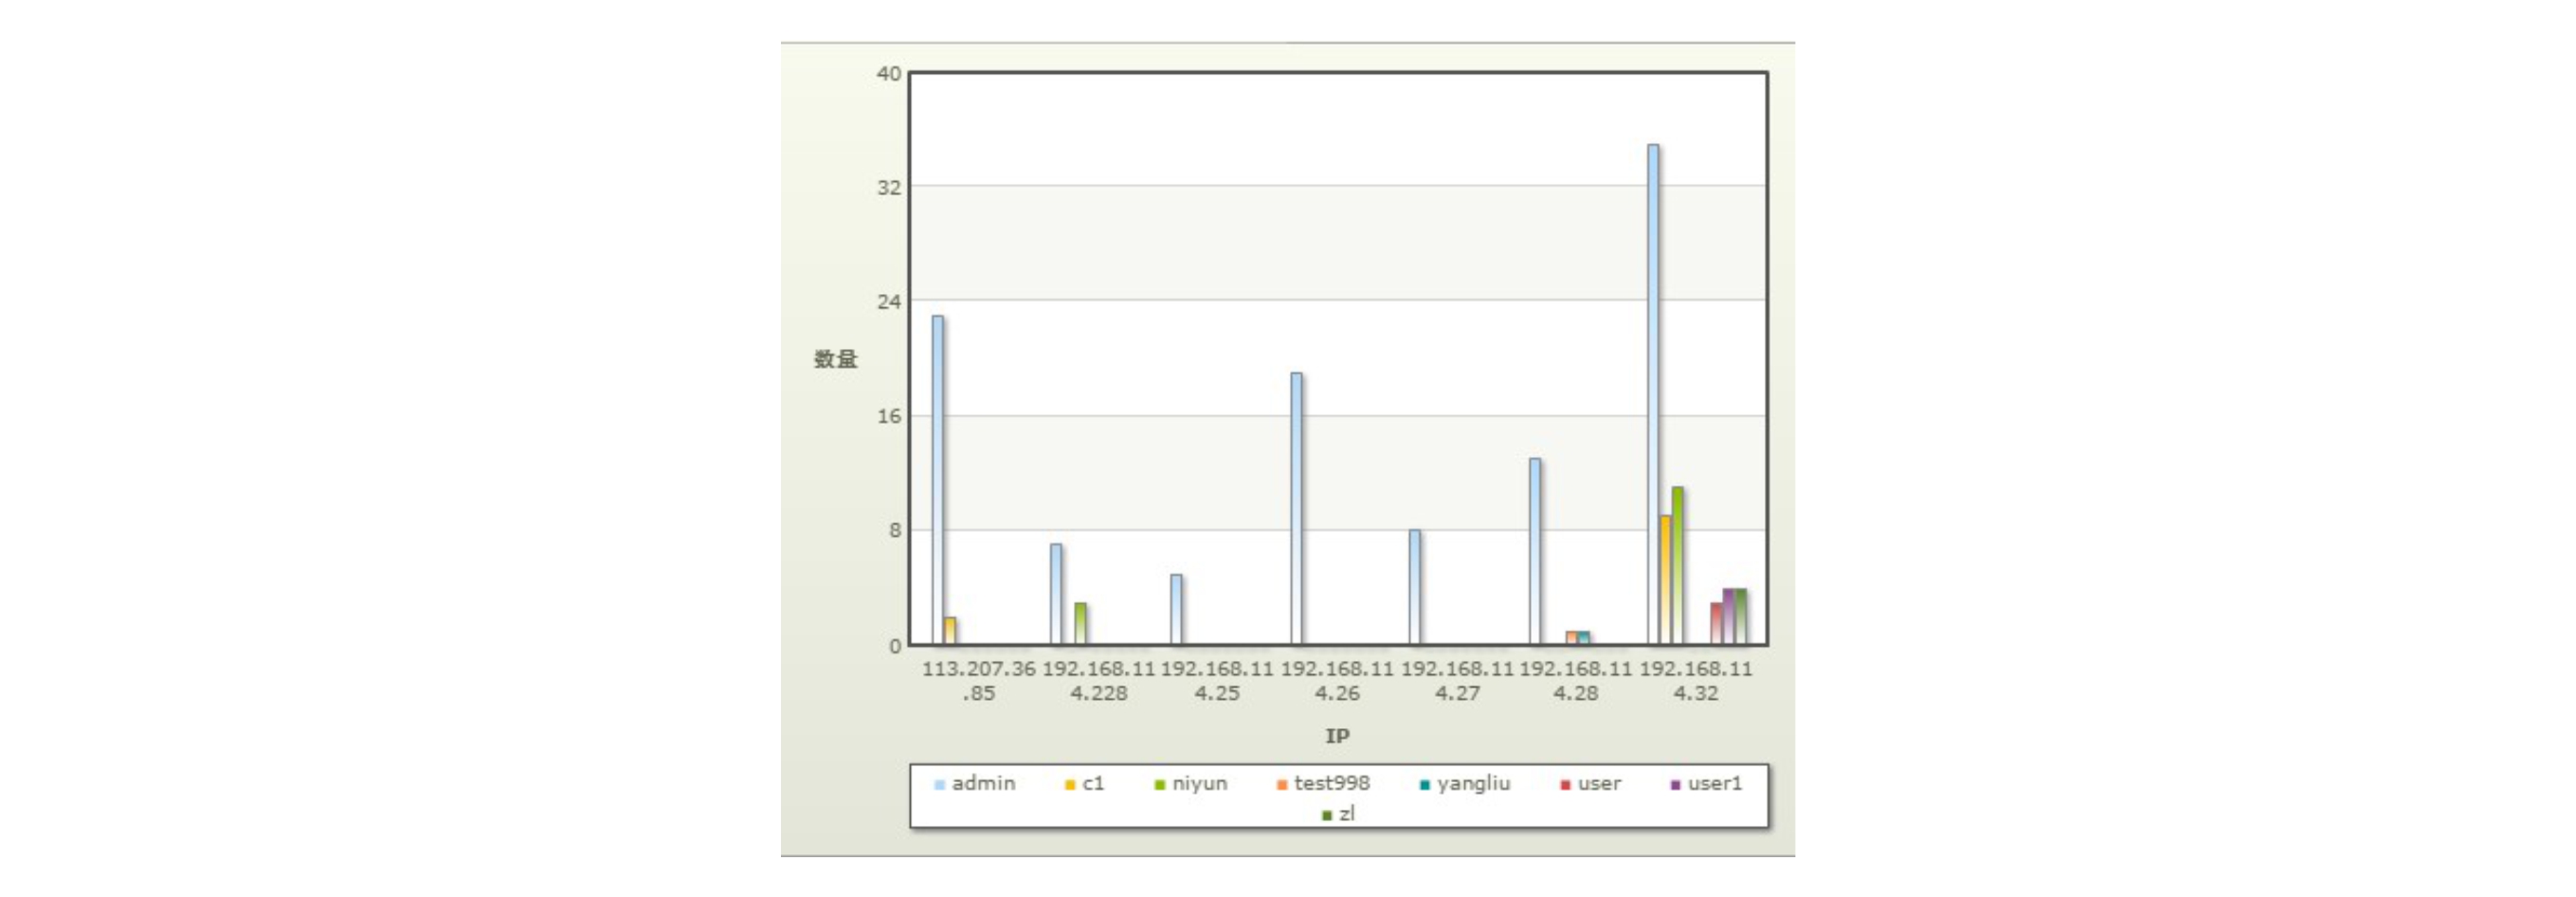Click the purple user1 legend entry
The height and width of the screenshot is (897, 2576).
pyautogui.click(x=1705, y=784)
